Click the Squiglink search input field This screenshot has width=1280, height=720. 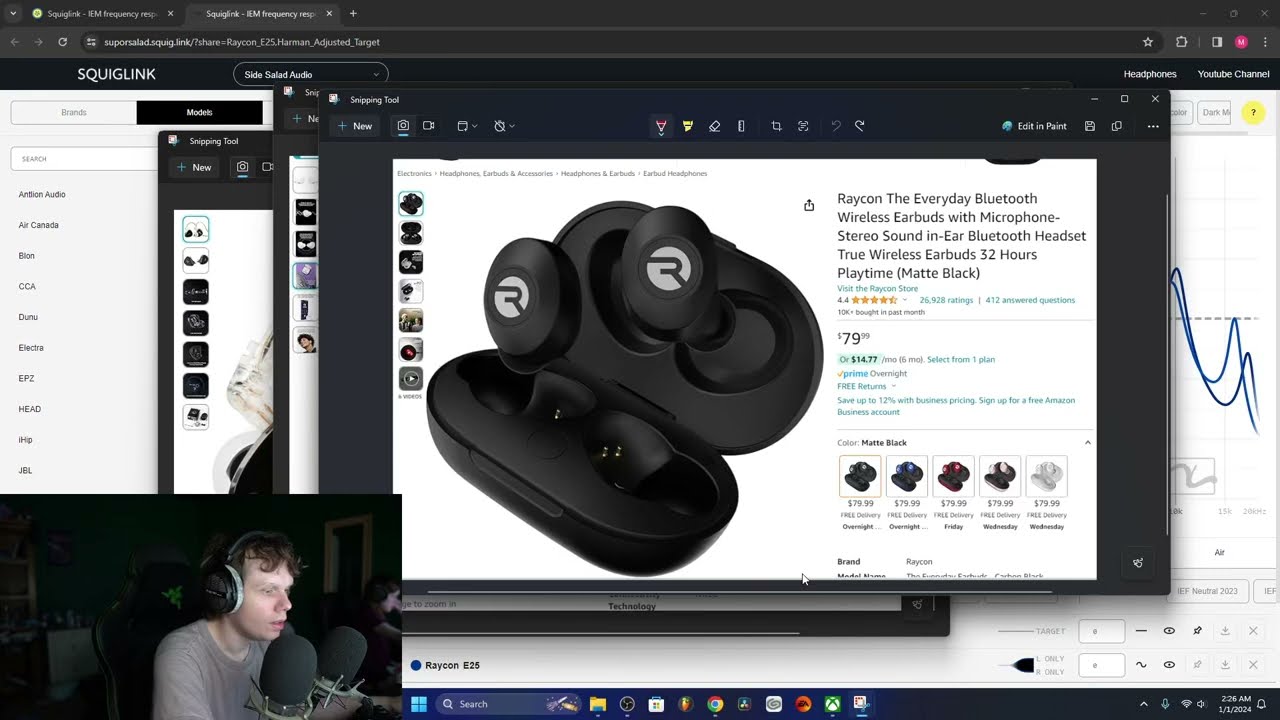click(84, 159)
